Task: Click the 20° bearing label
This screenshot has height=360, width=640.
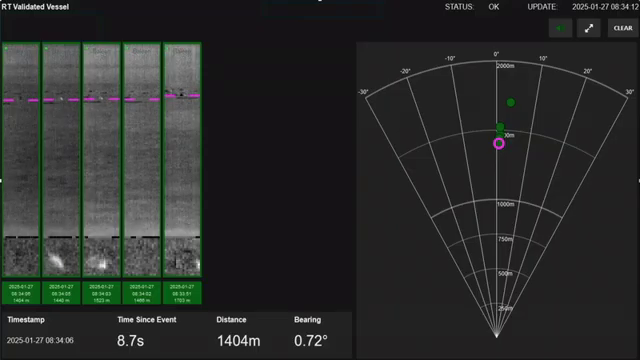Action: coord(587,71)
